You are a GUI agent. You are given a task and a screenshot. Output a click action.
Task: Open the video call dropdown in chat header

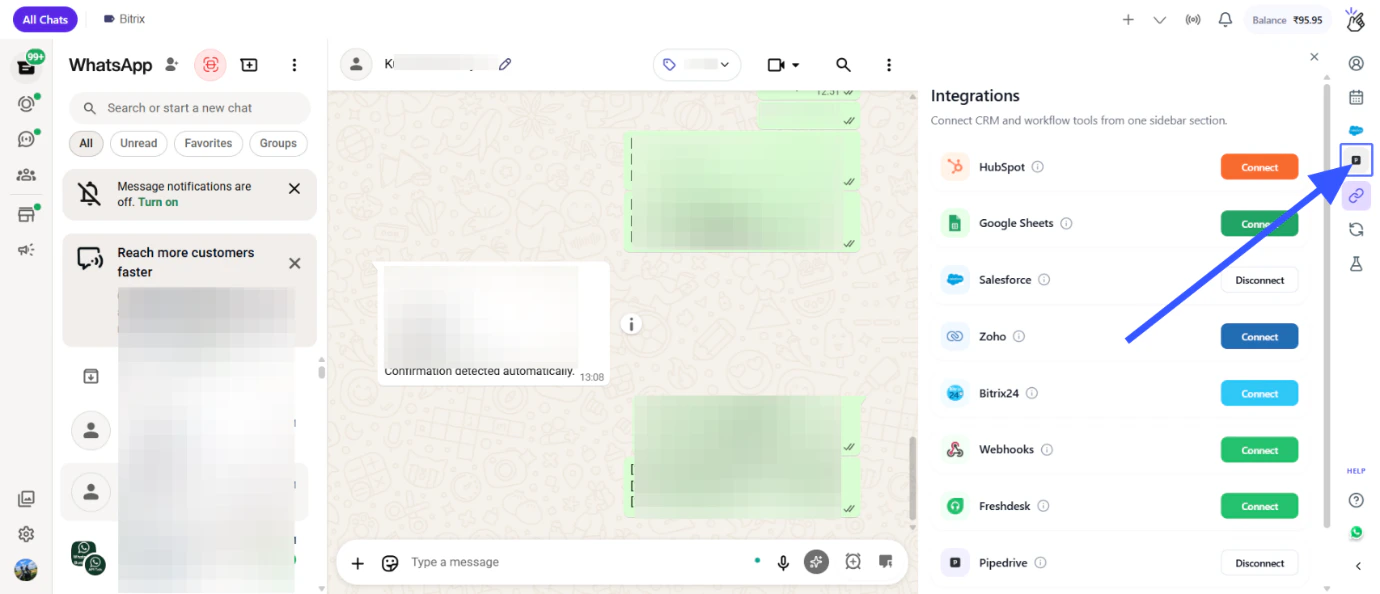coord(783,64)
